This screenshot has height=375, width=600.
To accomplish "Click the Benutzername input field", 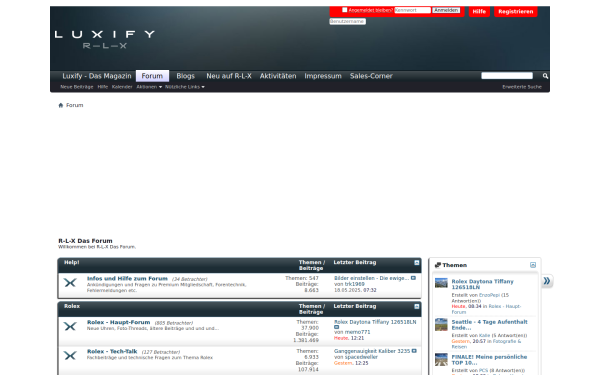I will pyautogui.click(x=348, y=21).
